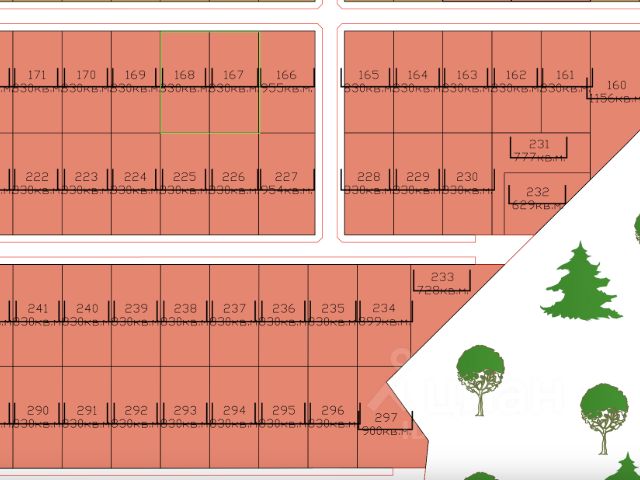This screenshot has height=480, width=640.
Task: Select plot 232 near the forest
Action: tap(538, 192)
